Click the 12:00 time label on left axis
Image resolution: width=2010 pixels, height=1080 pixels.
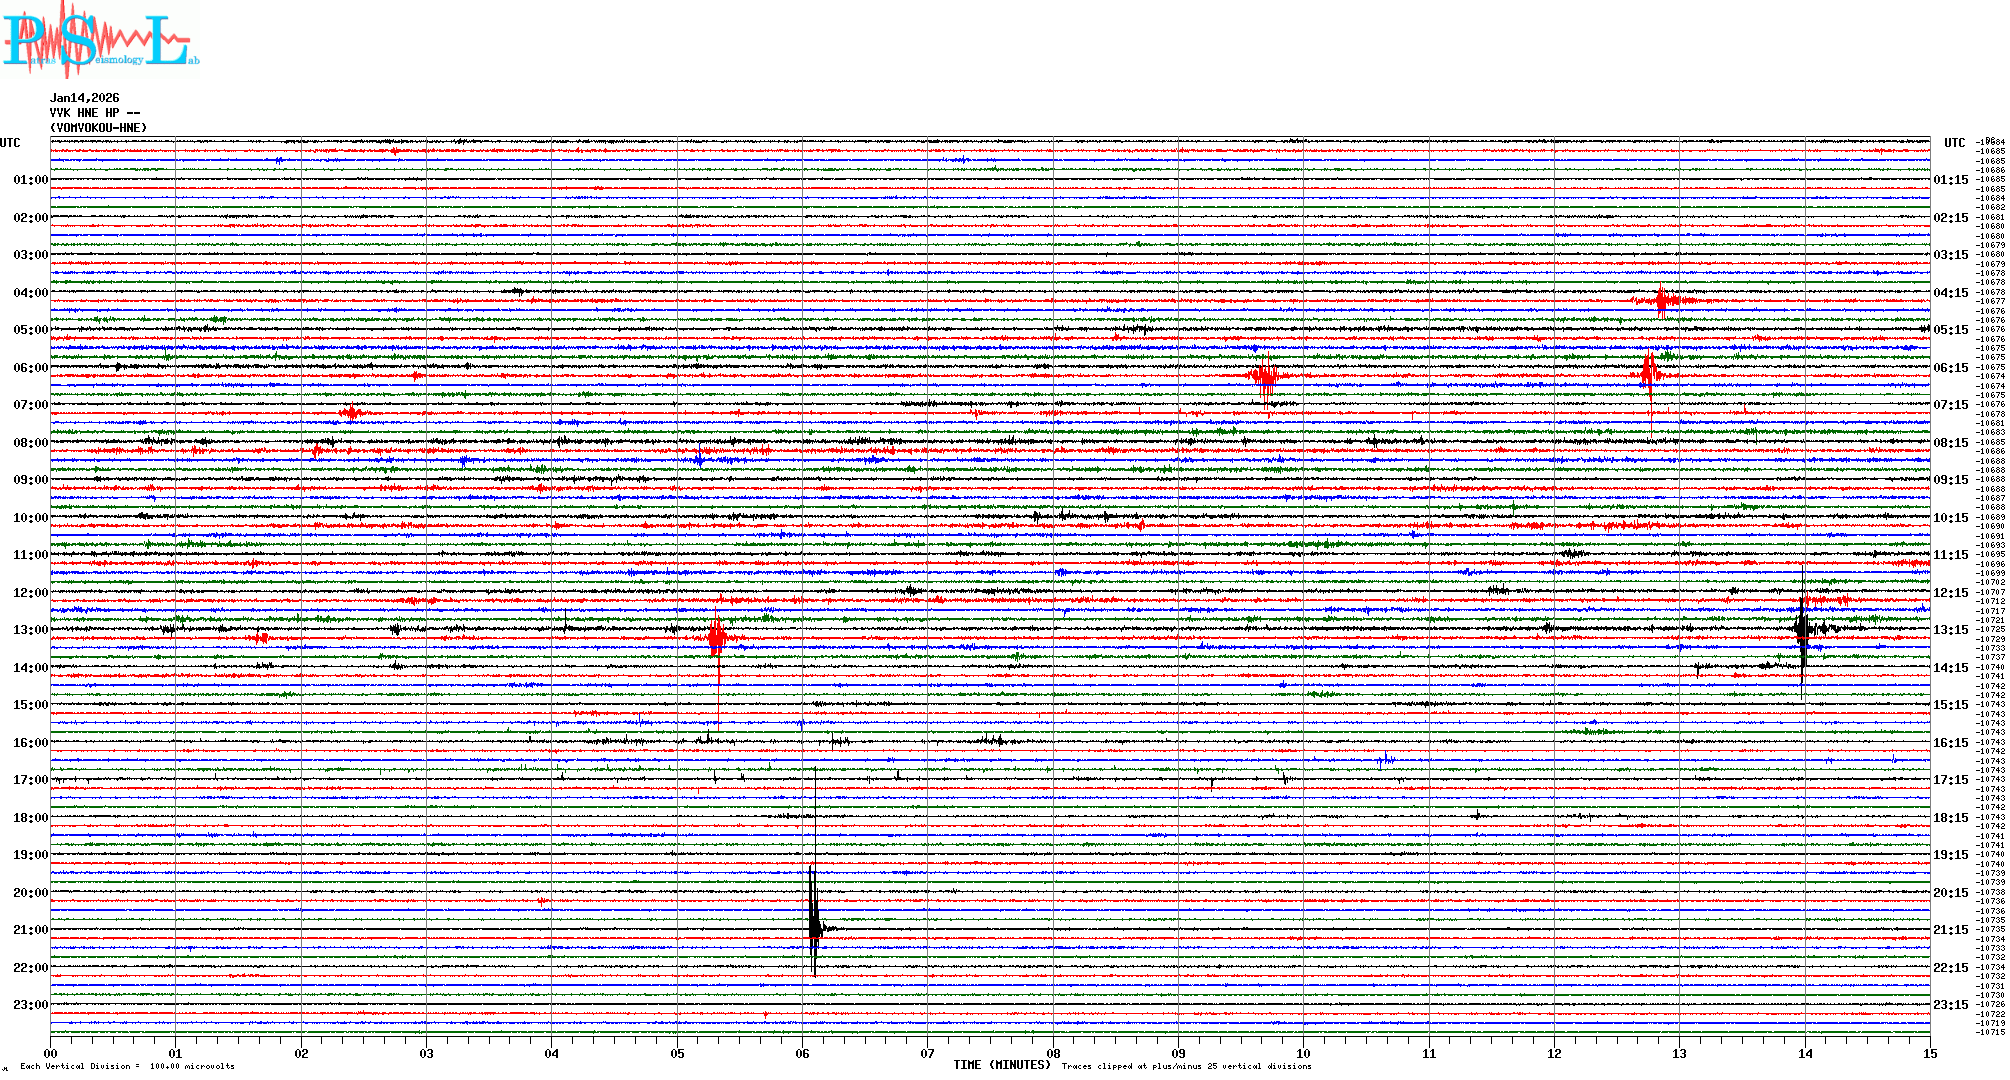[x=30, y=593]
